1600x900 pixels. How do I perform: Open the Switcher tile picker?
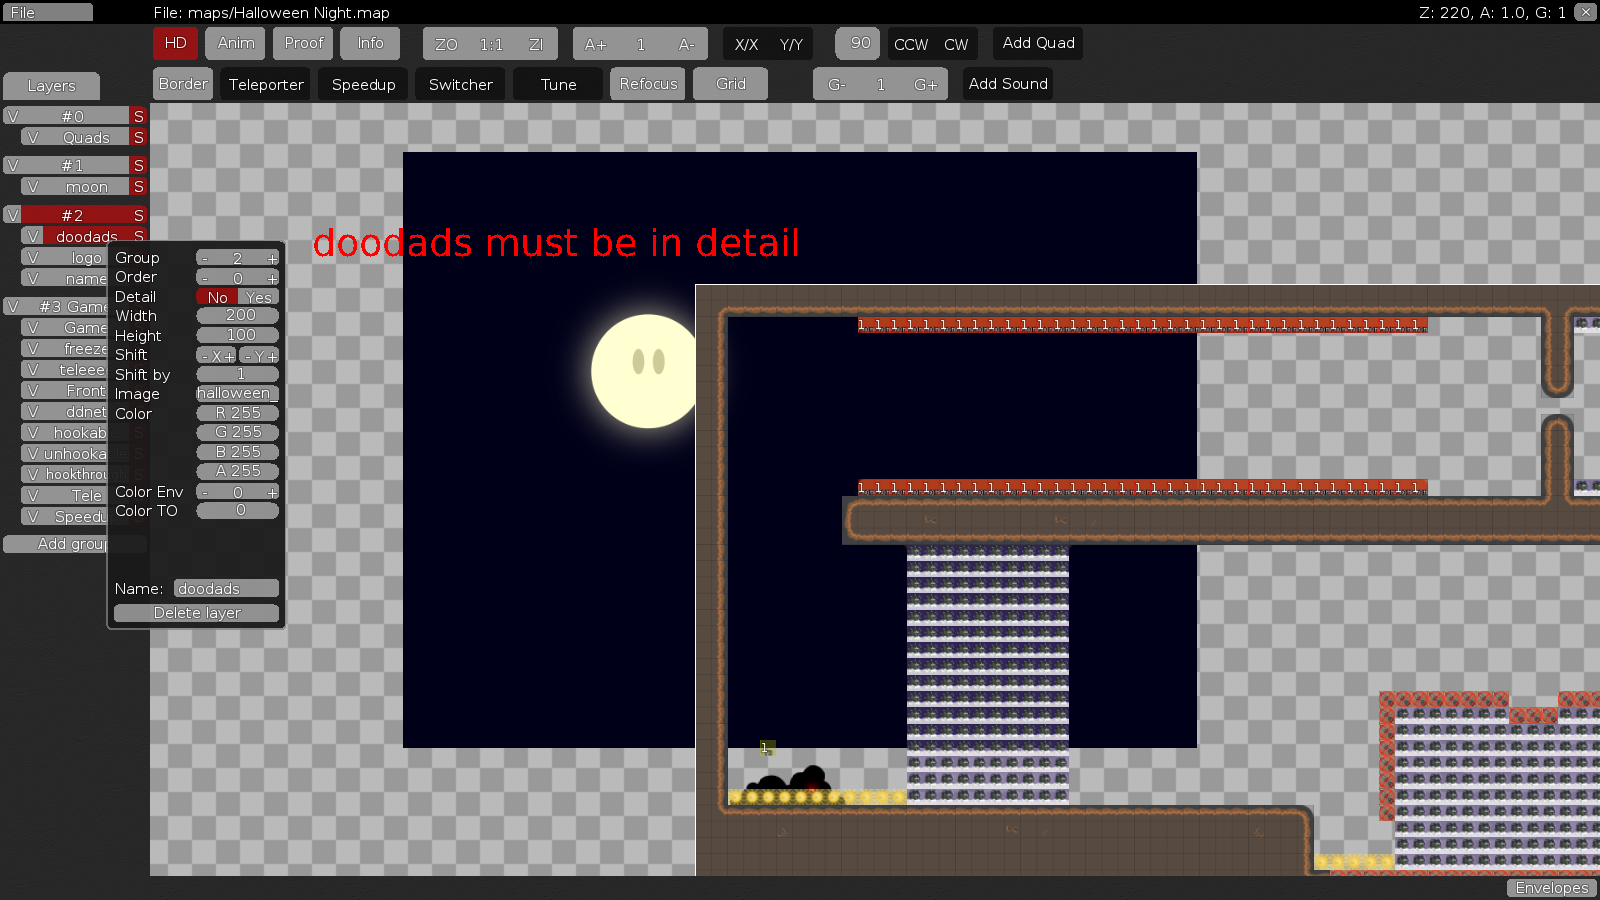[x=460, y=84]
